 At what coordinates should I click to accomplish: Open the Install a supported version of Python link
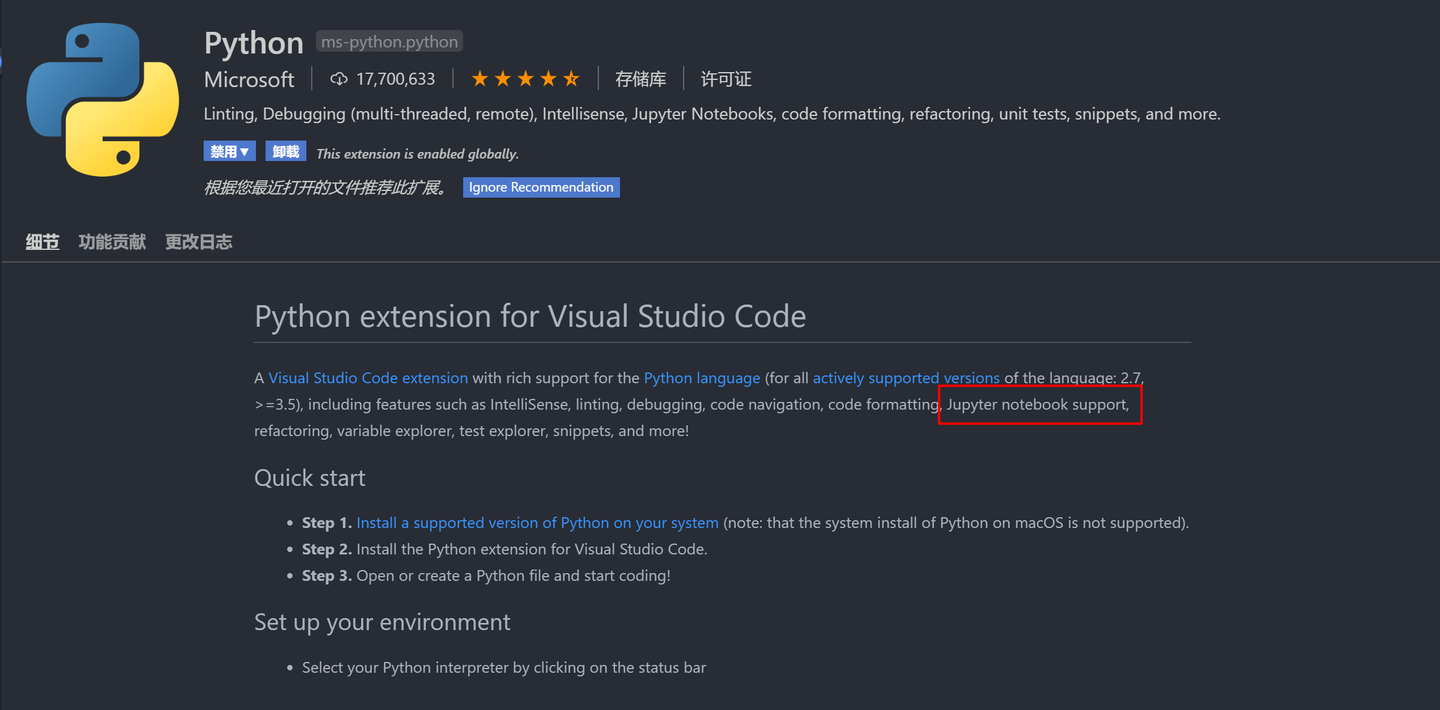(537, 523)
